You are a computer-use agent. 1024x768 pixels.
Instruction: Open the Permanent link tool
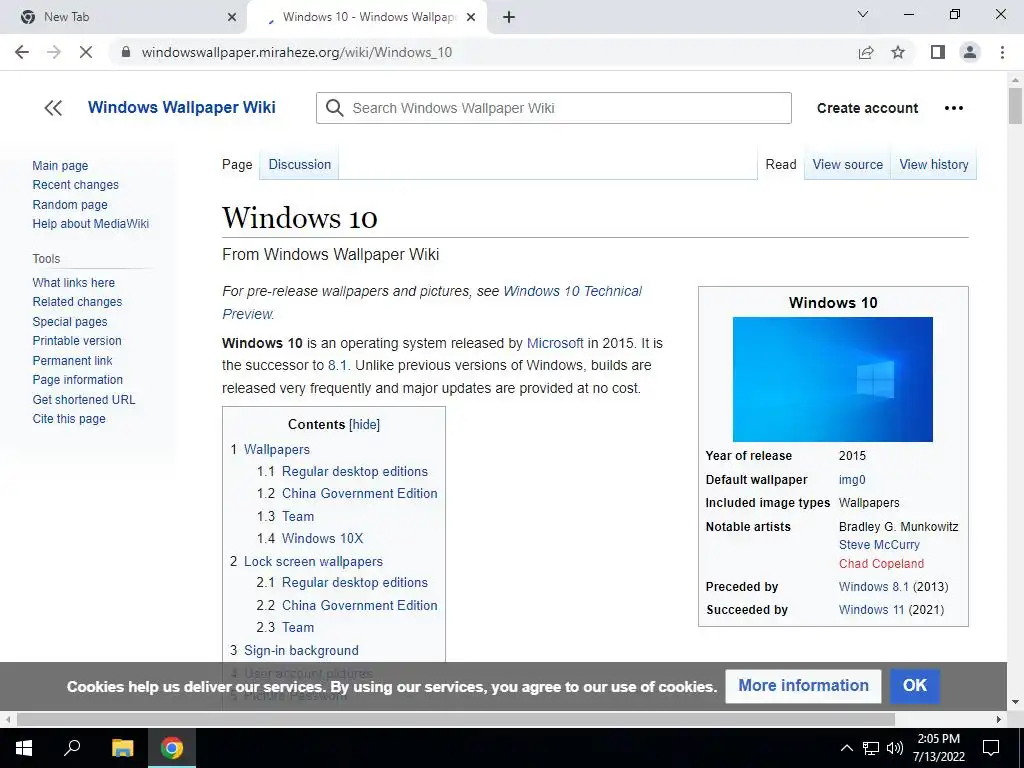click(72, 360)
